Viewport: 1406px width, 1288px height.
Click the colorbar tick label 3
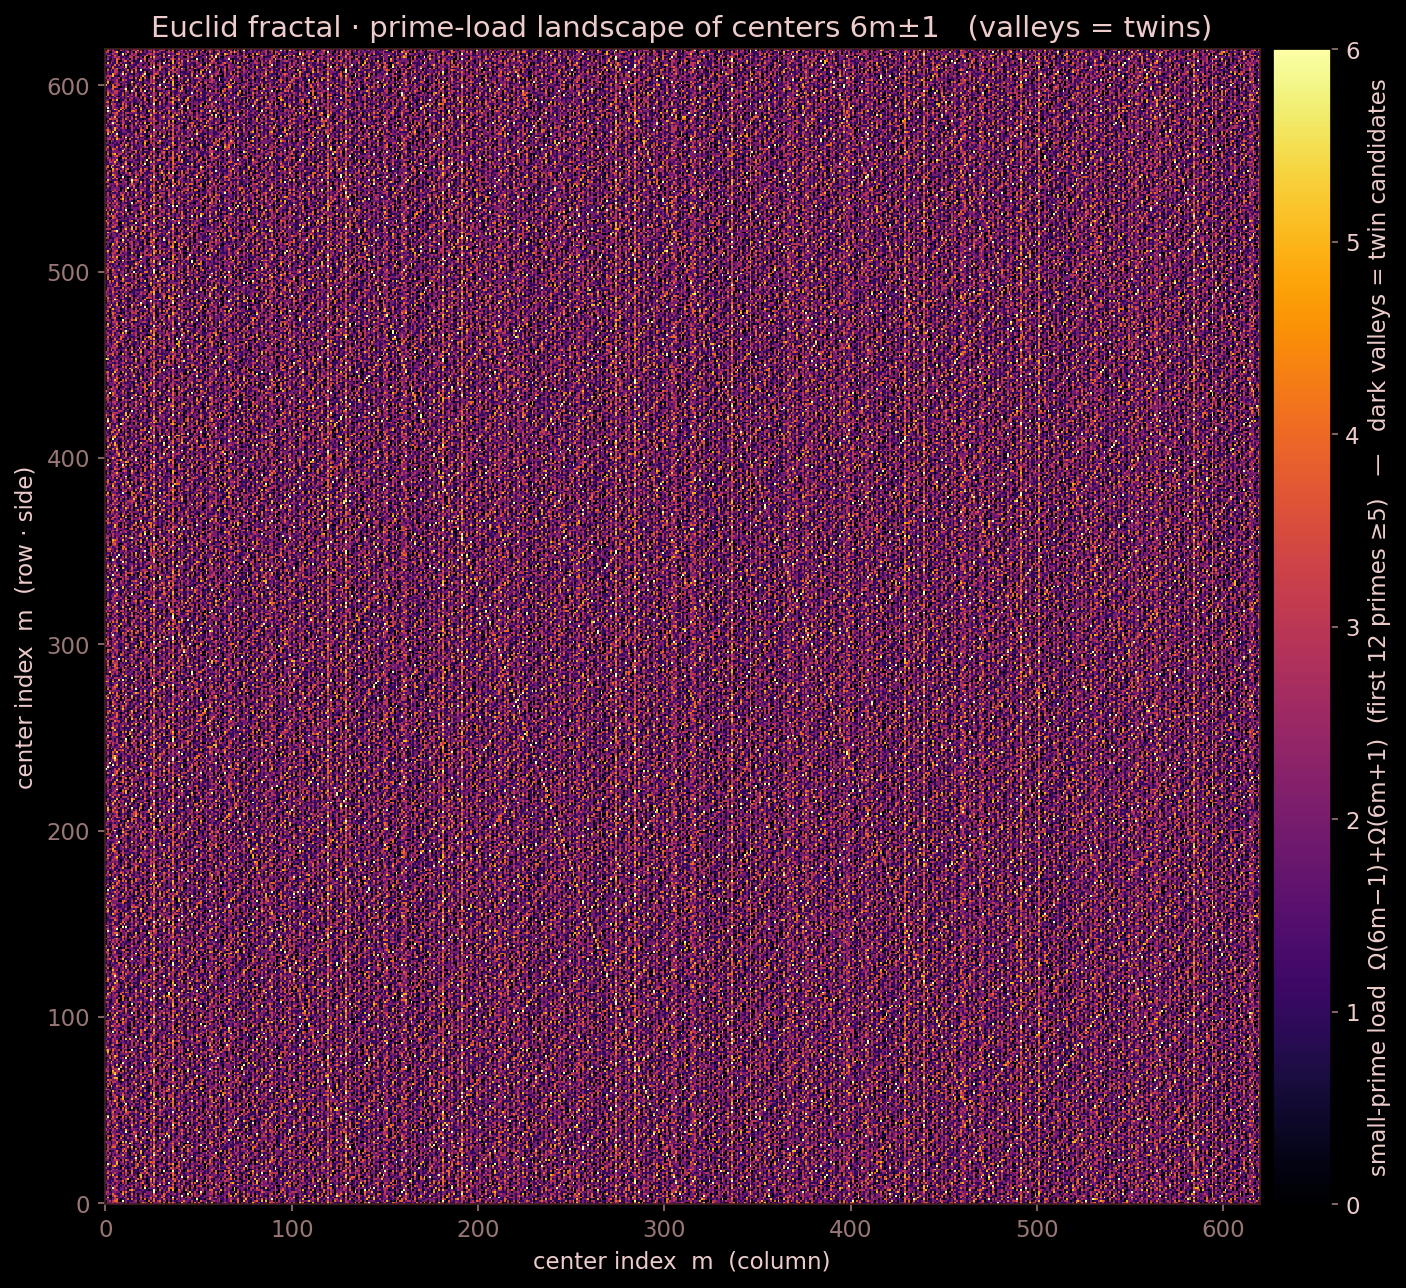tap(1352, 627)
